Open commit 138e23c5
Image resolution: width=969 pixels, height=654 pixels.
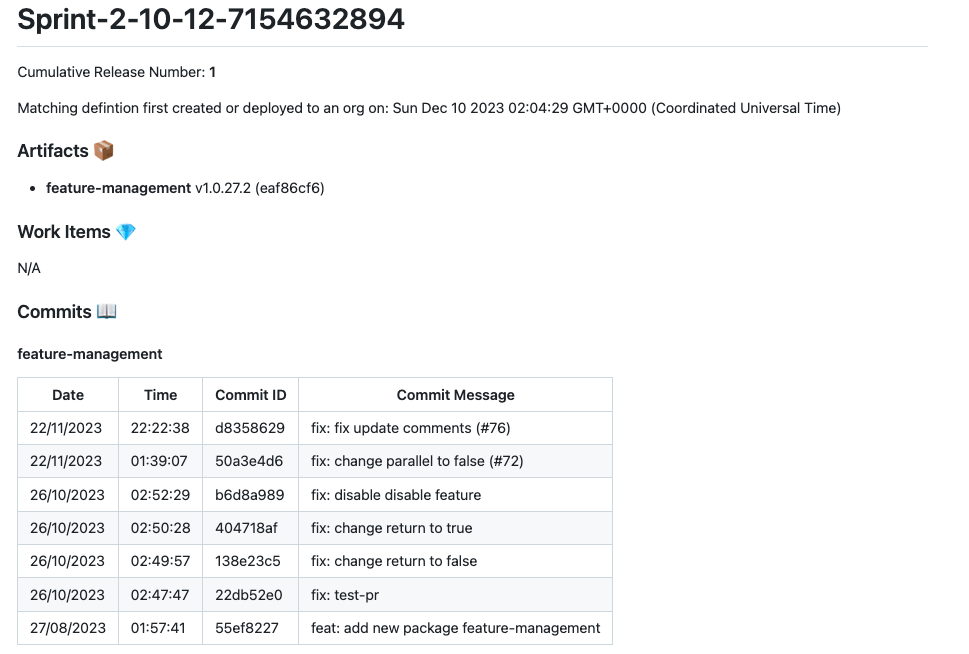(249, 561)
